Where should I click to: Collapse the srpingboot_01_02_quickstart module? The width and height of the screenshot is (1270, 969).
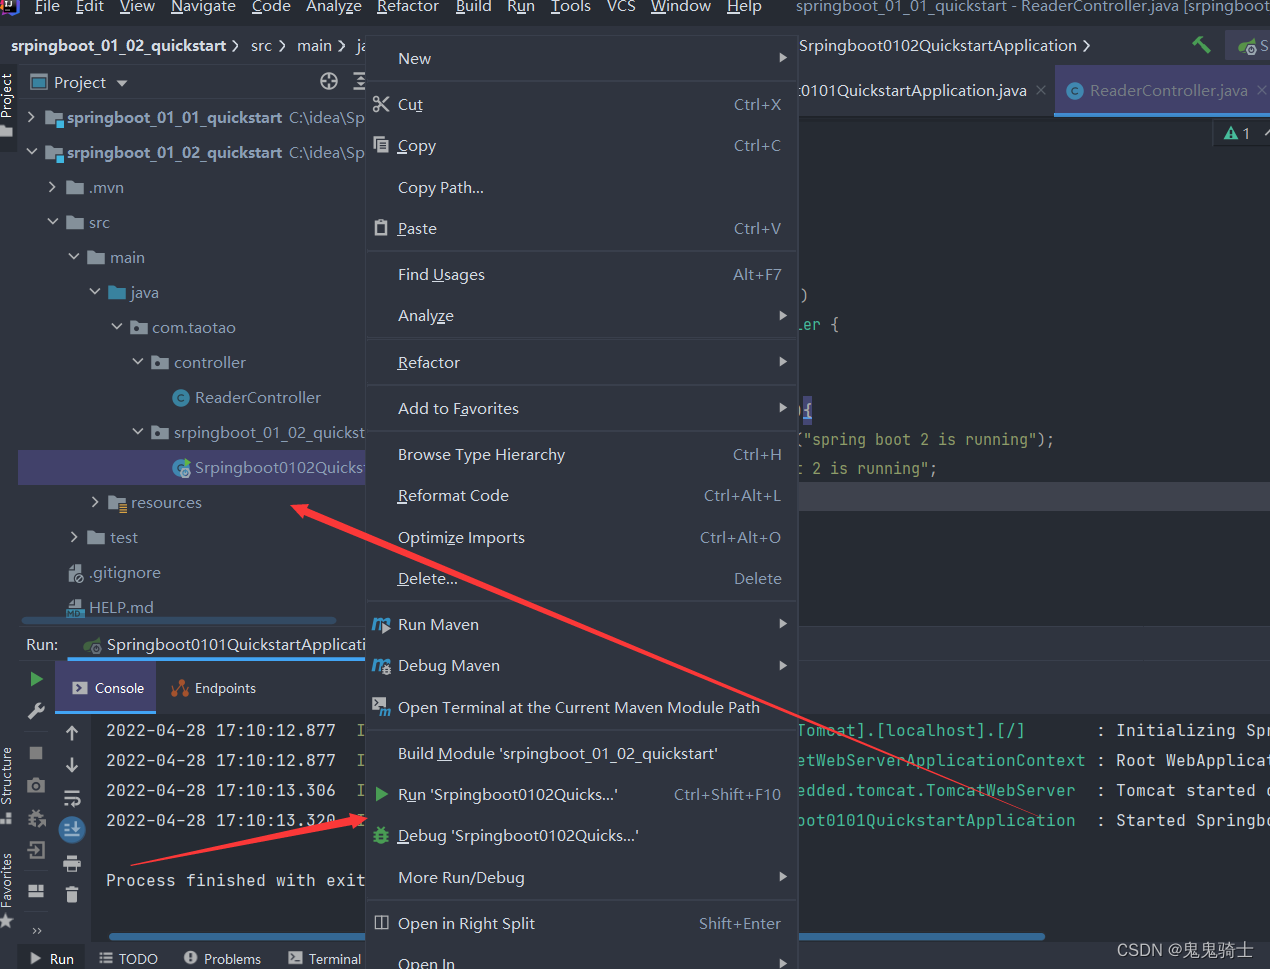[32, 152]
